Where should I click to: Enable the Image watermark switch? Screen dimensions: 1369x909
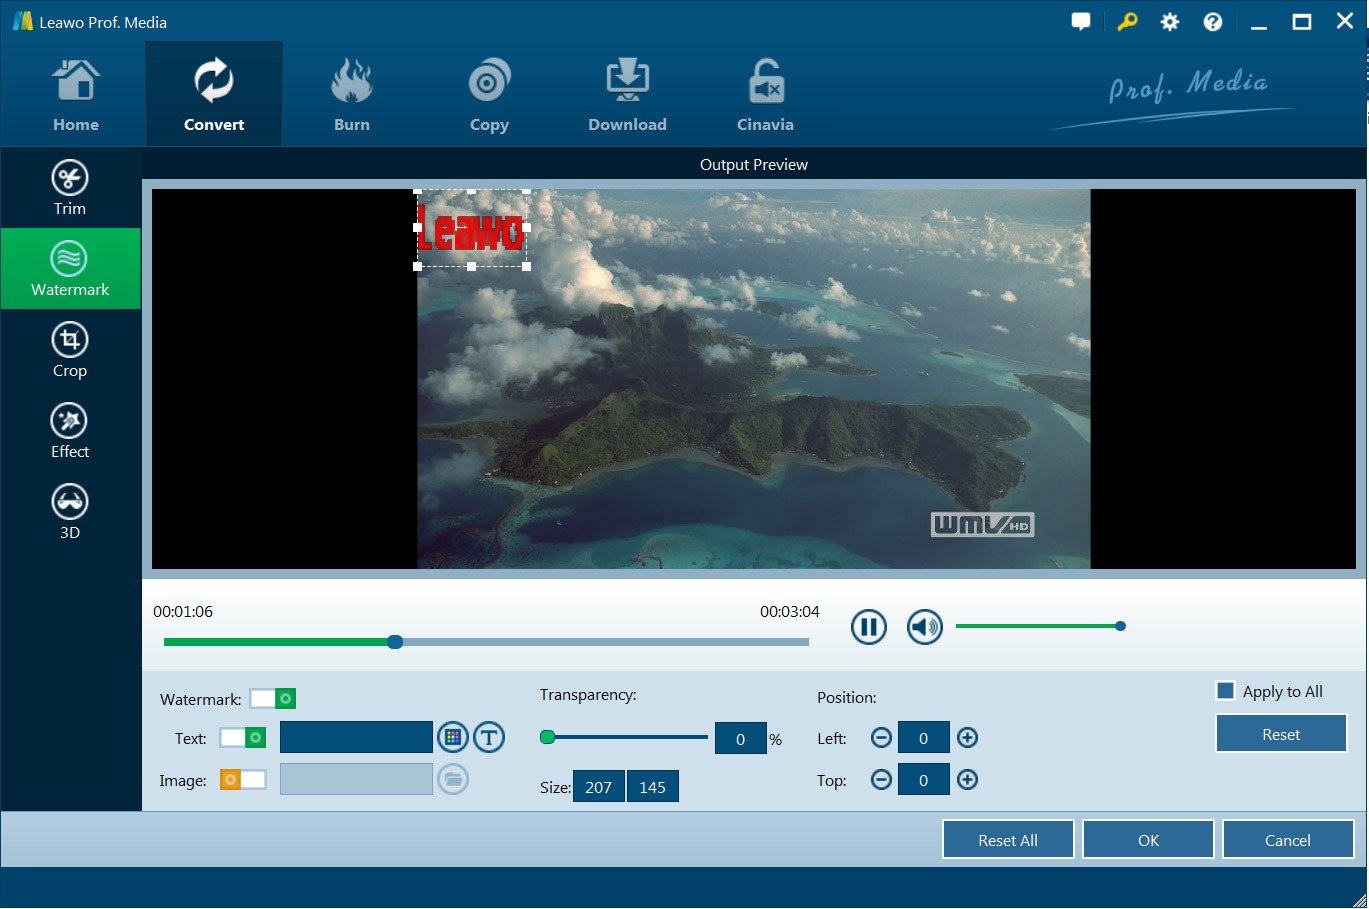(243, 780)
